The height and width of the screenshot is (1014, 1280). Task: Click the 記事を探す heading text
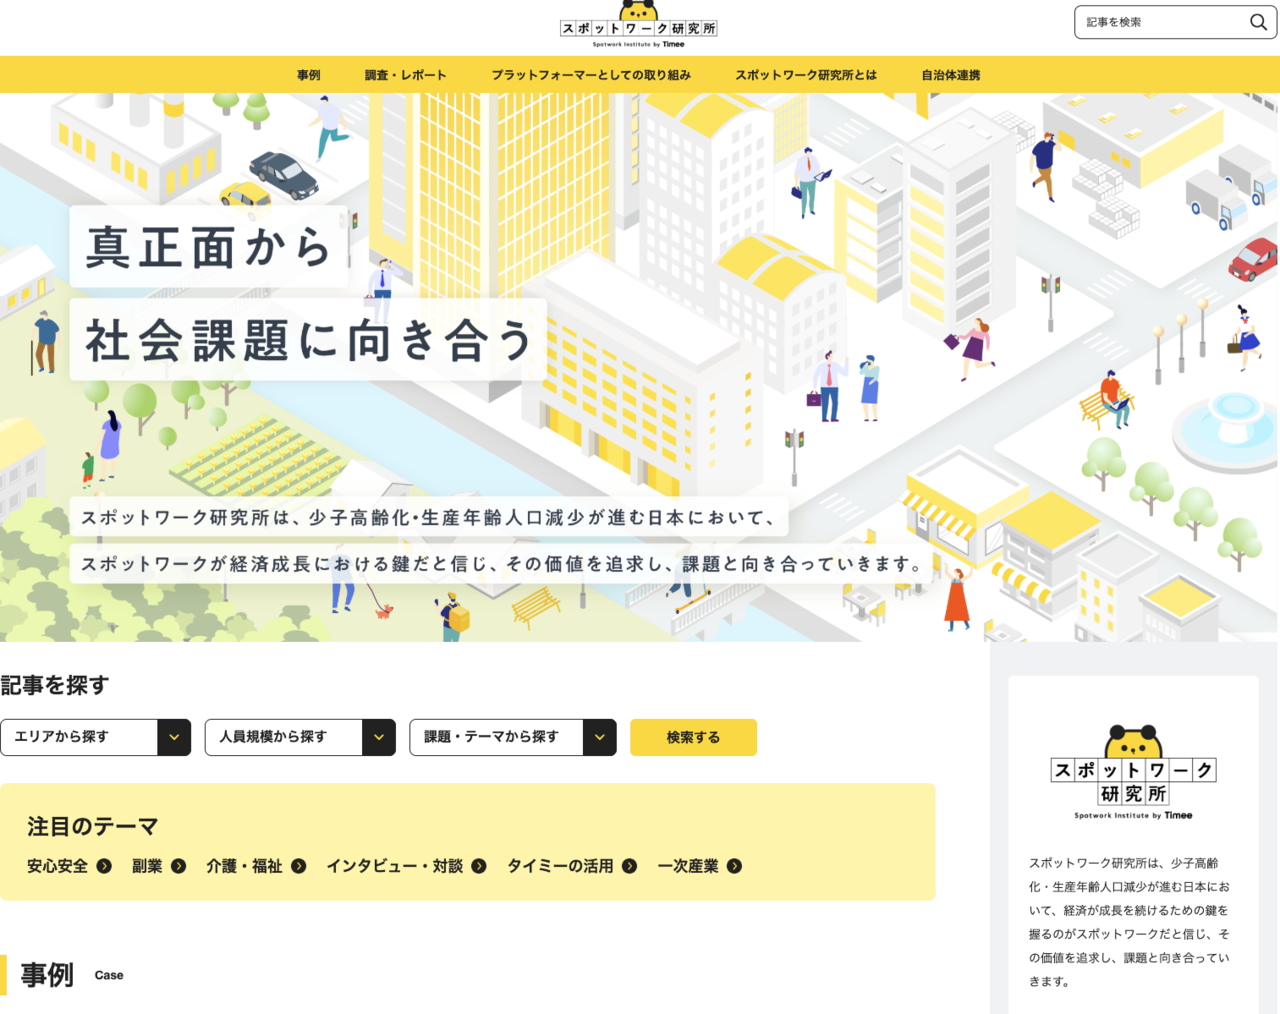click(x=55, y=685)
